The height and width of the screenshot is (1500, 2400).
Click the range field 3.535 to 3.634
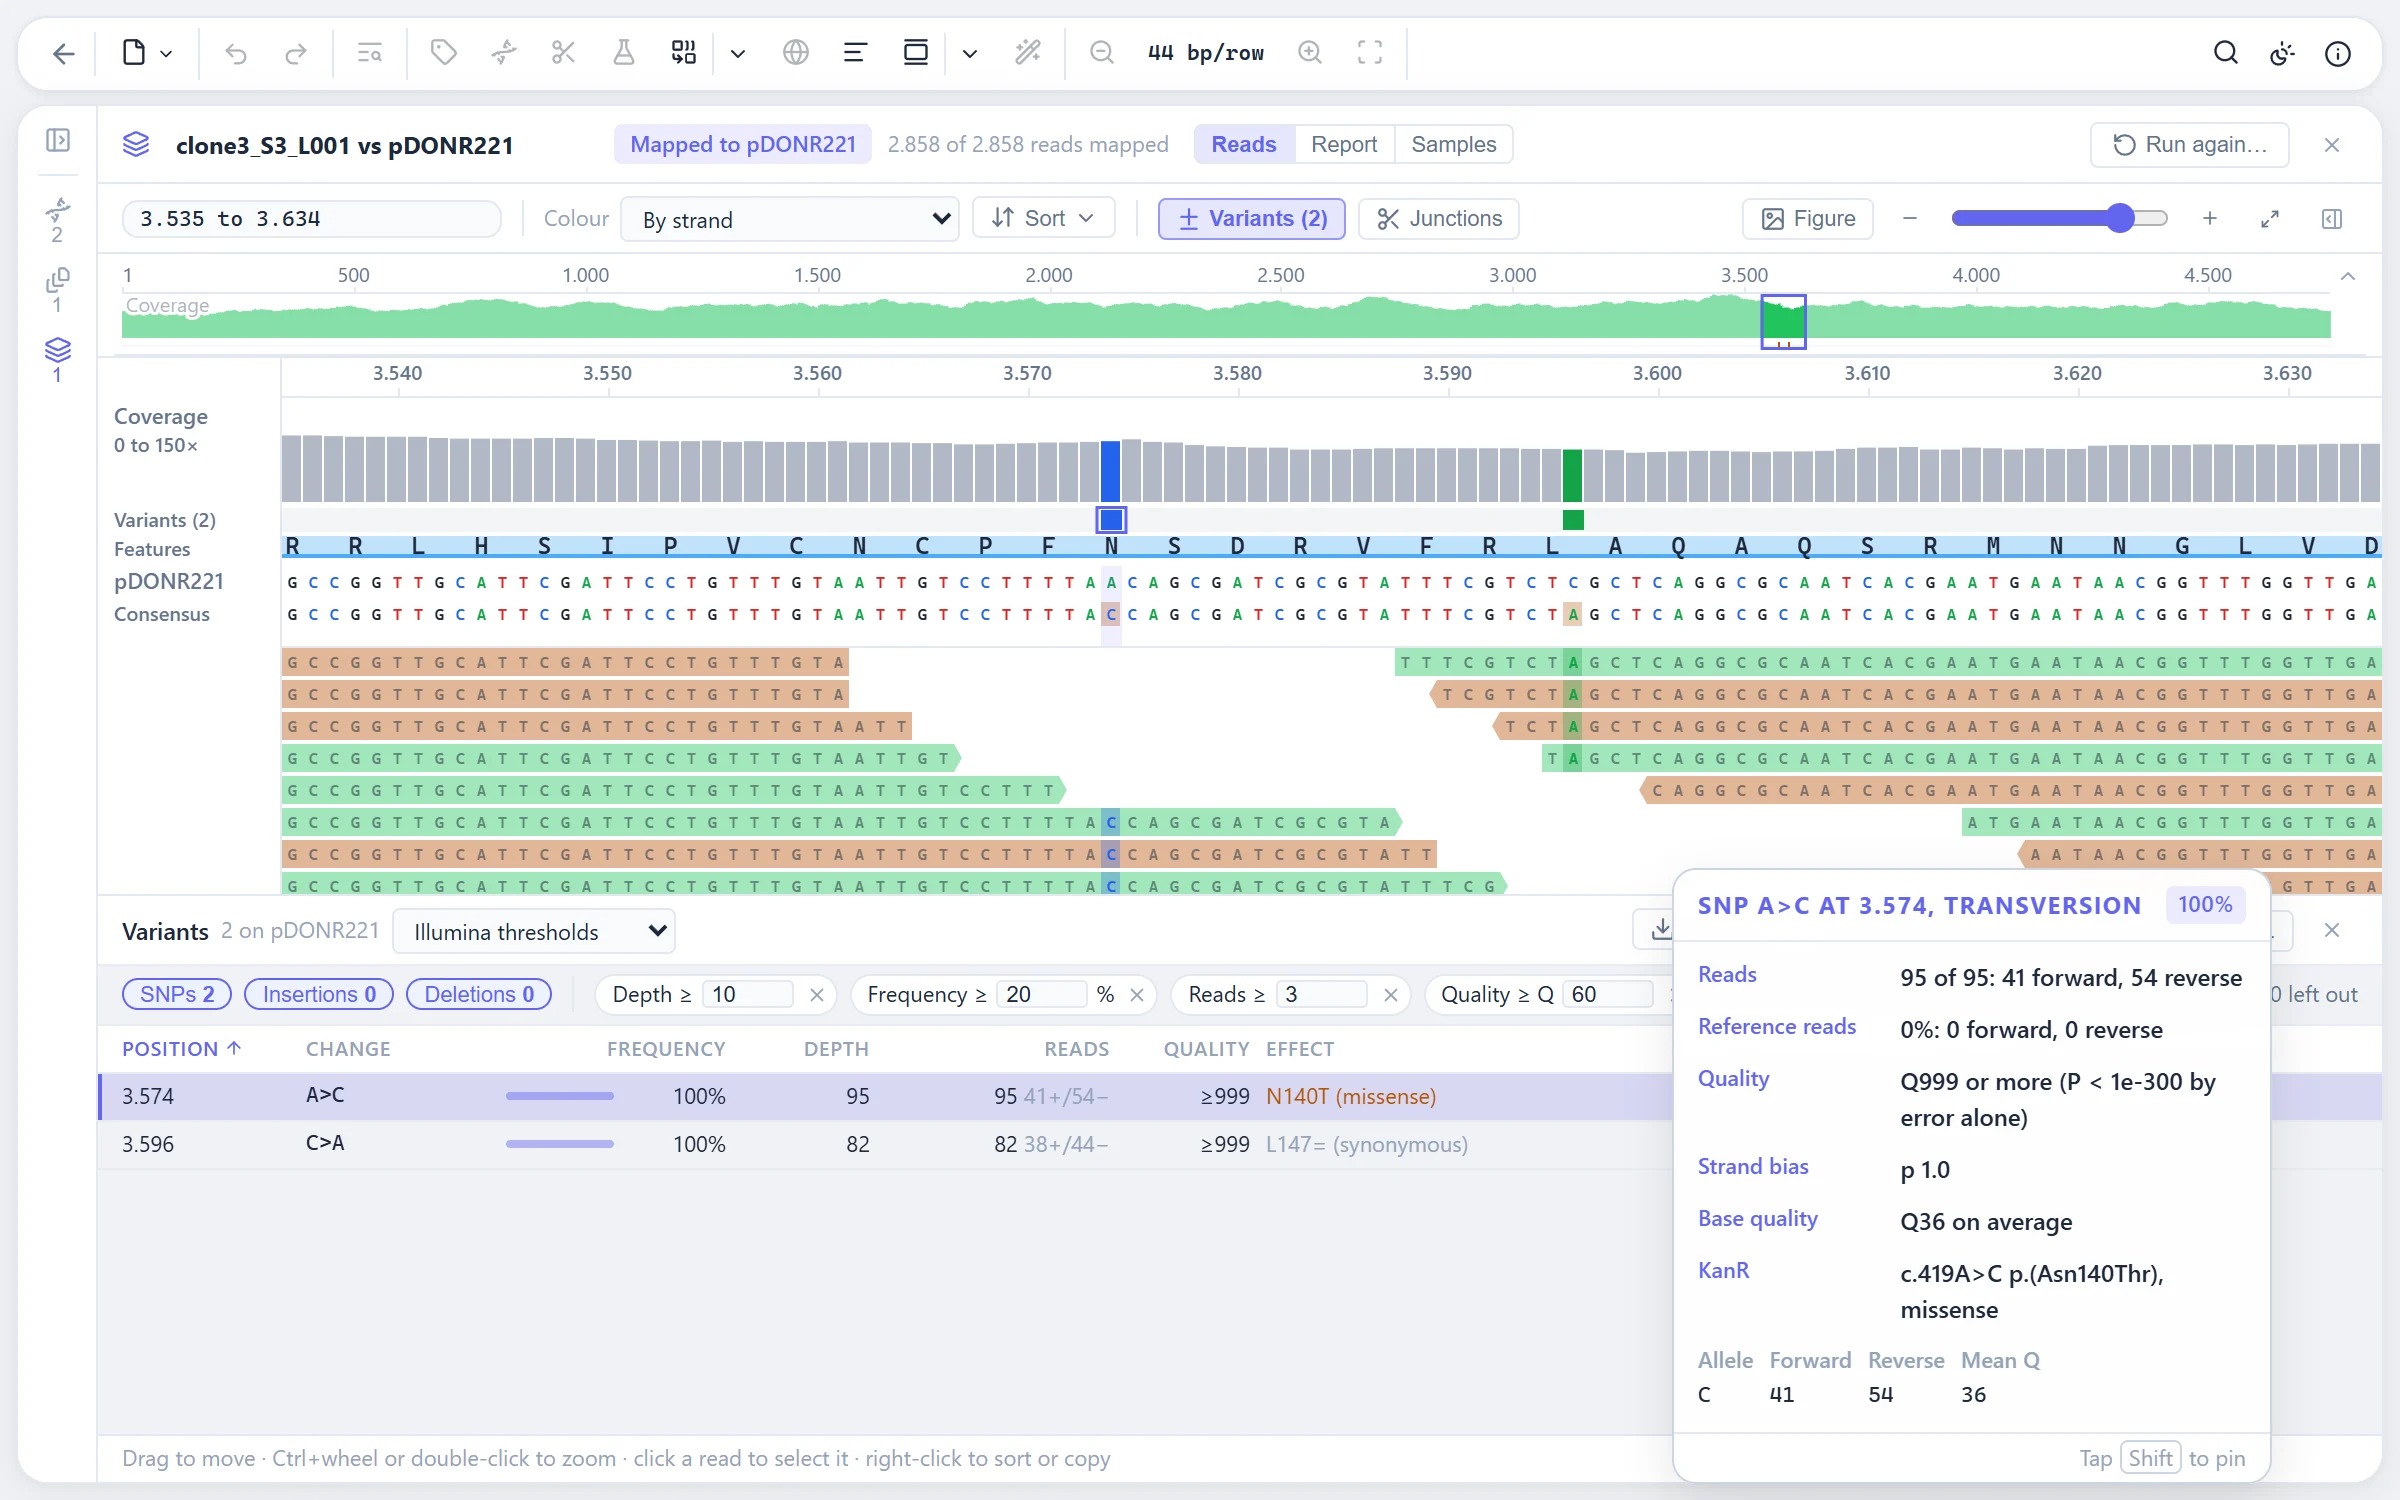pos(311,219)
